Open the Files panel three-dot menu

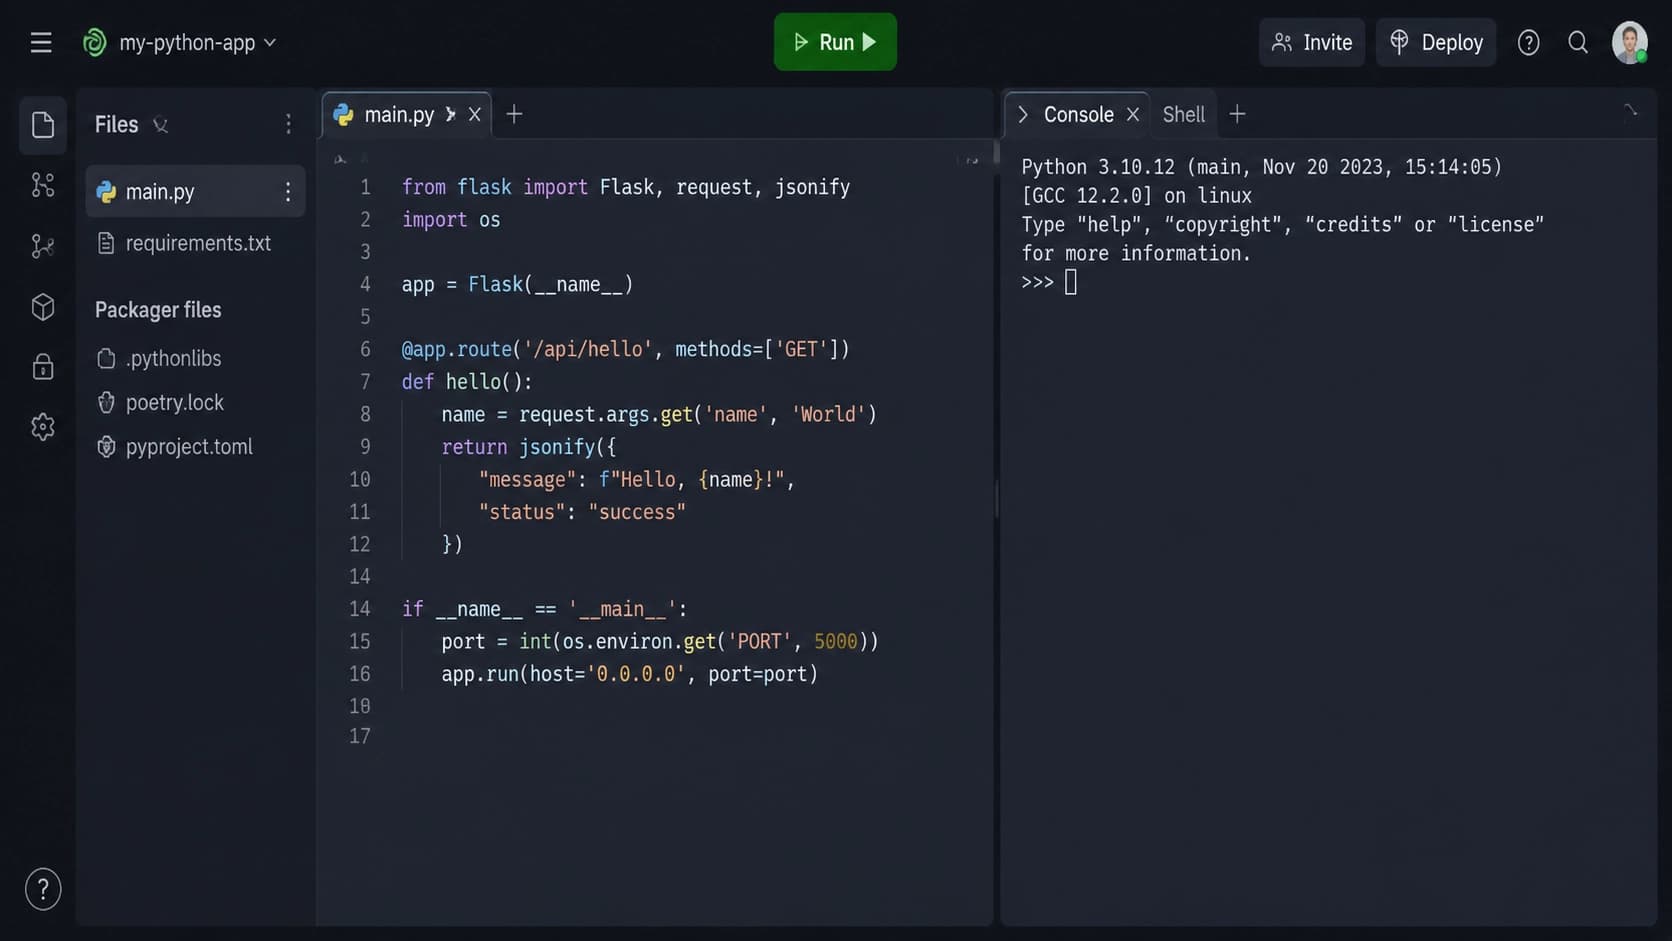[288, 124]
